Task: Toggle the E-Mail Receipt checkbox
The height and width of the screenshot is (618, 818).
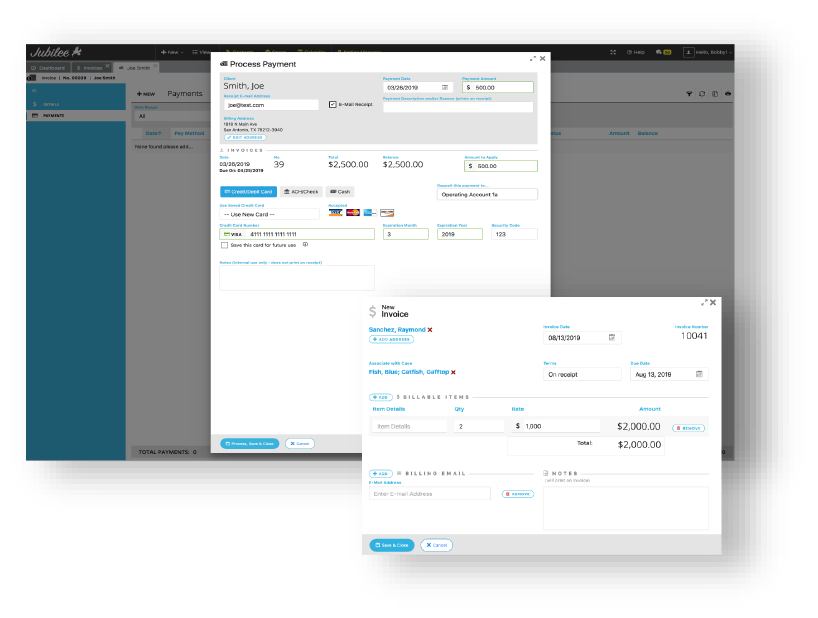Action: click(332, 104)
